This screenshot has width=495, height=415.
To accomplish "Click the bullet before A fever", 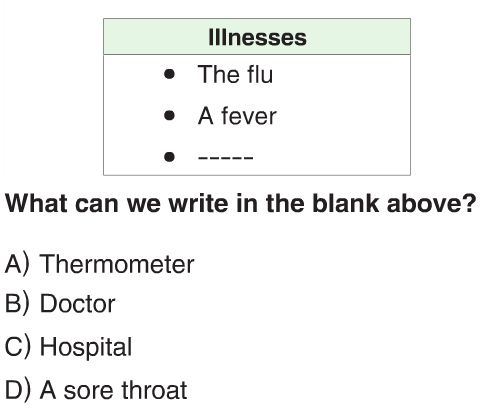I will coord(169,116).
